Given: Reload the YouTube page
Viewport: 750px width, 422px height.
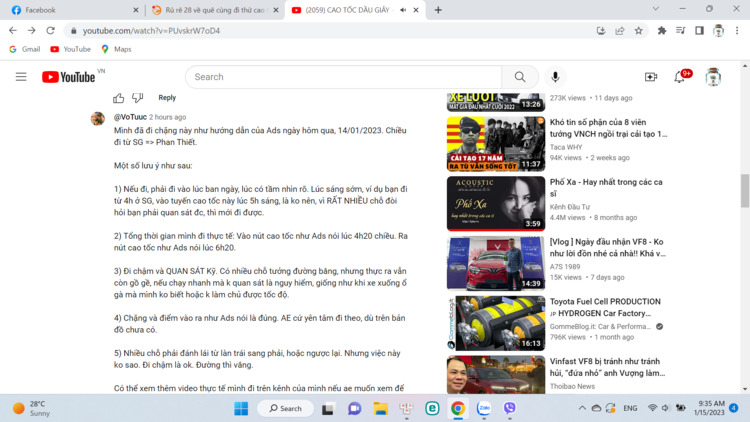Looking at the screenshot, I should tap(50, 30).
